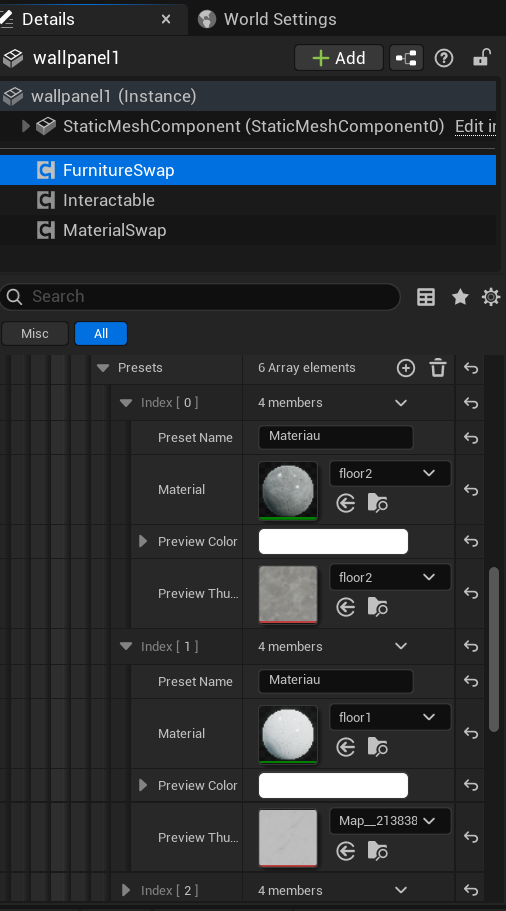Select wallpanel1 (Instance) row
The width and height of the screenshot is (506, 911).
click(x=247, y=96)
